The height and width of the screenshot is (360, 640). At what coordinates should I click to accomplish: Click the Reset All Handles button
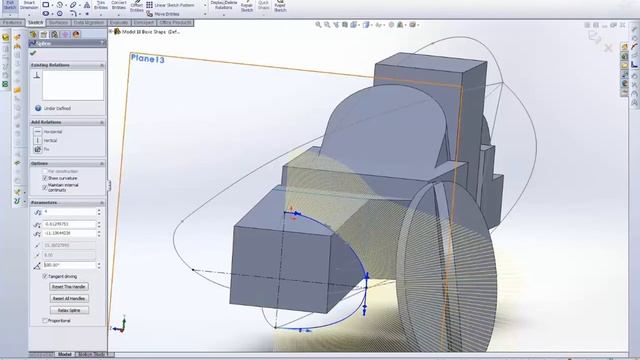pos(69,299)
